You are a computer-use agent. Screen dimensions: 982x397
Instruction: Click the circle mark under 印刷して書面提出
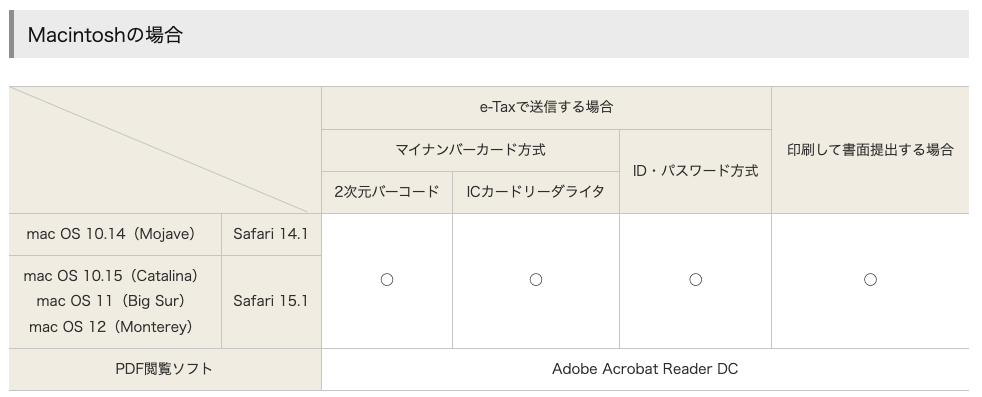pyautogui.click(x=870, y=280)
